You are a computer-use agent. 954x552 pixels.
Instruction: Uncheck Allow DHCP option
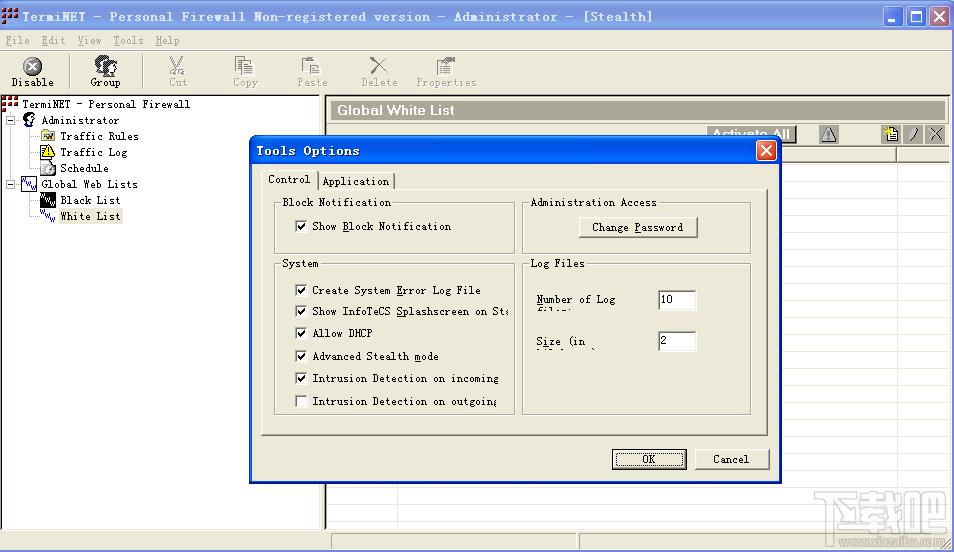click(x=301, y=333)
